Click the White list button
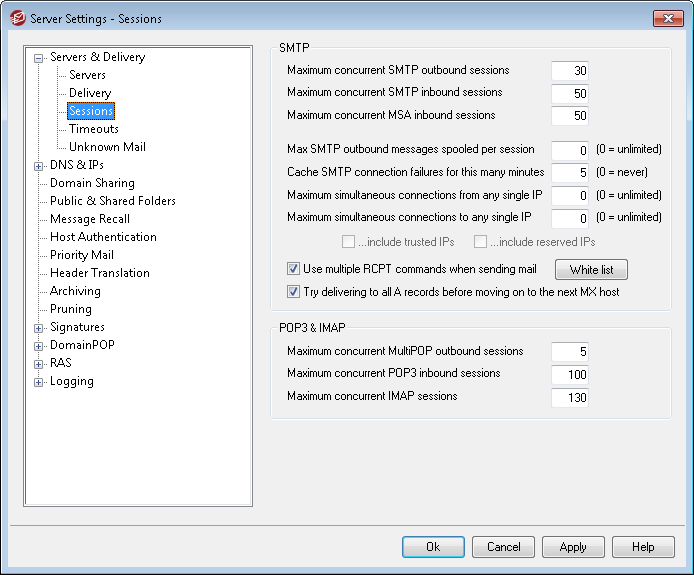The width and height of the screenshot is (694, 575). coord(591,270)
